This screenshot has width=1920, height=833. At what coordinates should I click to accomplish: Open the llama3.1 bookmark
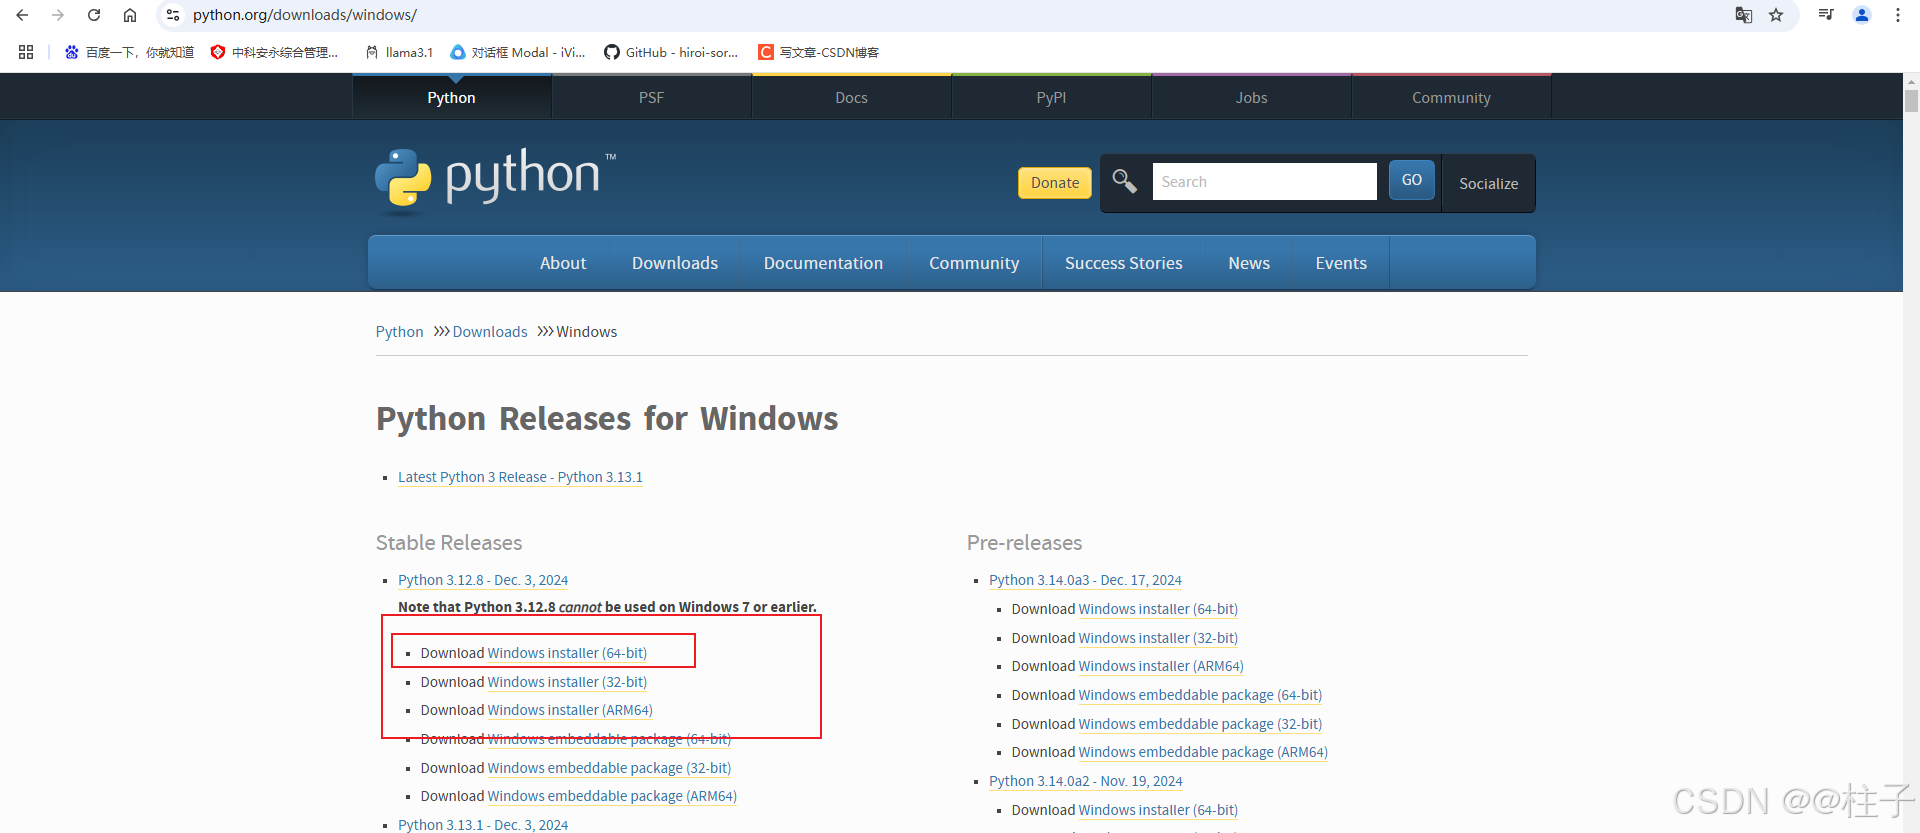[x=399, y=52]
